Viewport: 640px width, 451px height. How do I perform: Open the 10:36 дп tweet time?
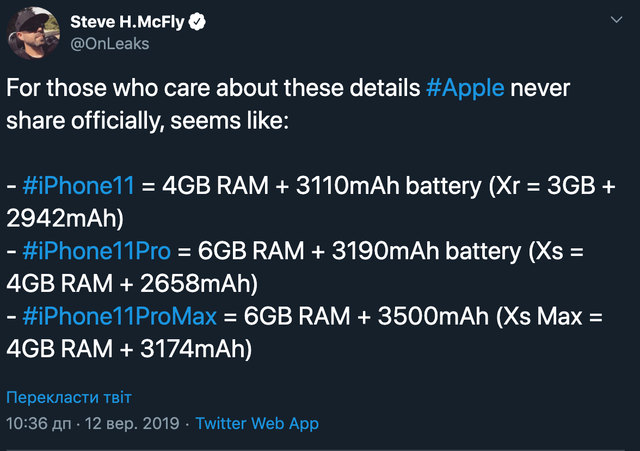click(x=38, y=424)
